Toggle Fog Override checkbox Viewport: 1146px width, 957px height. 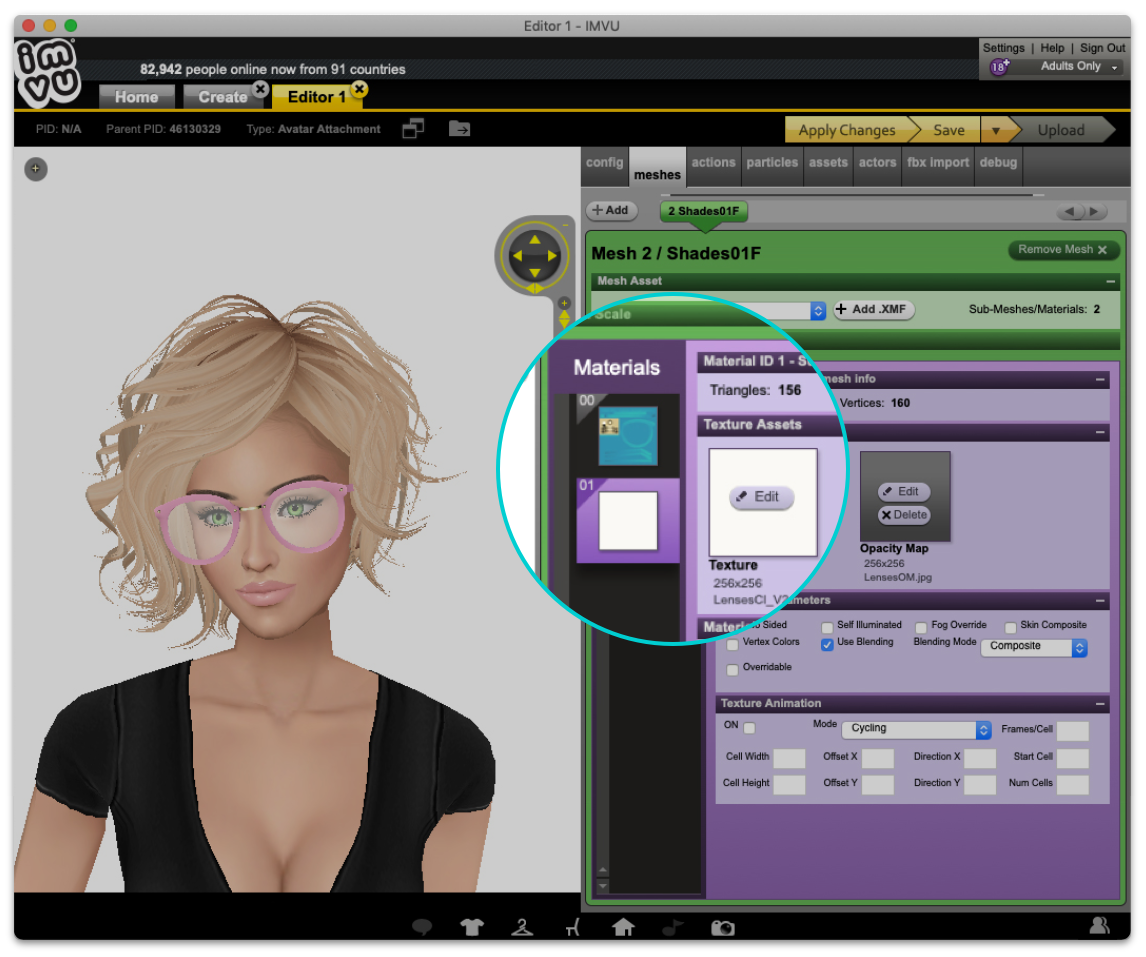921,627
